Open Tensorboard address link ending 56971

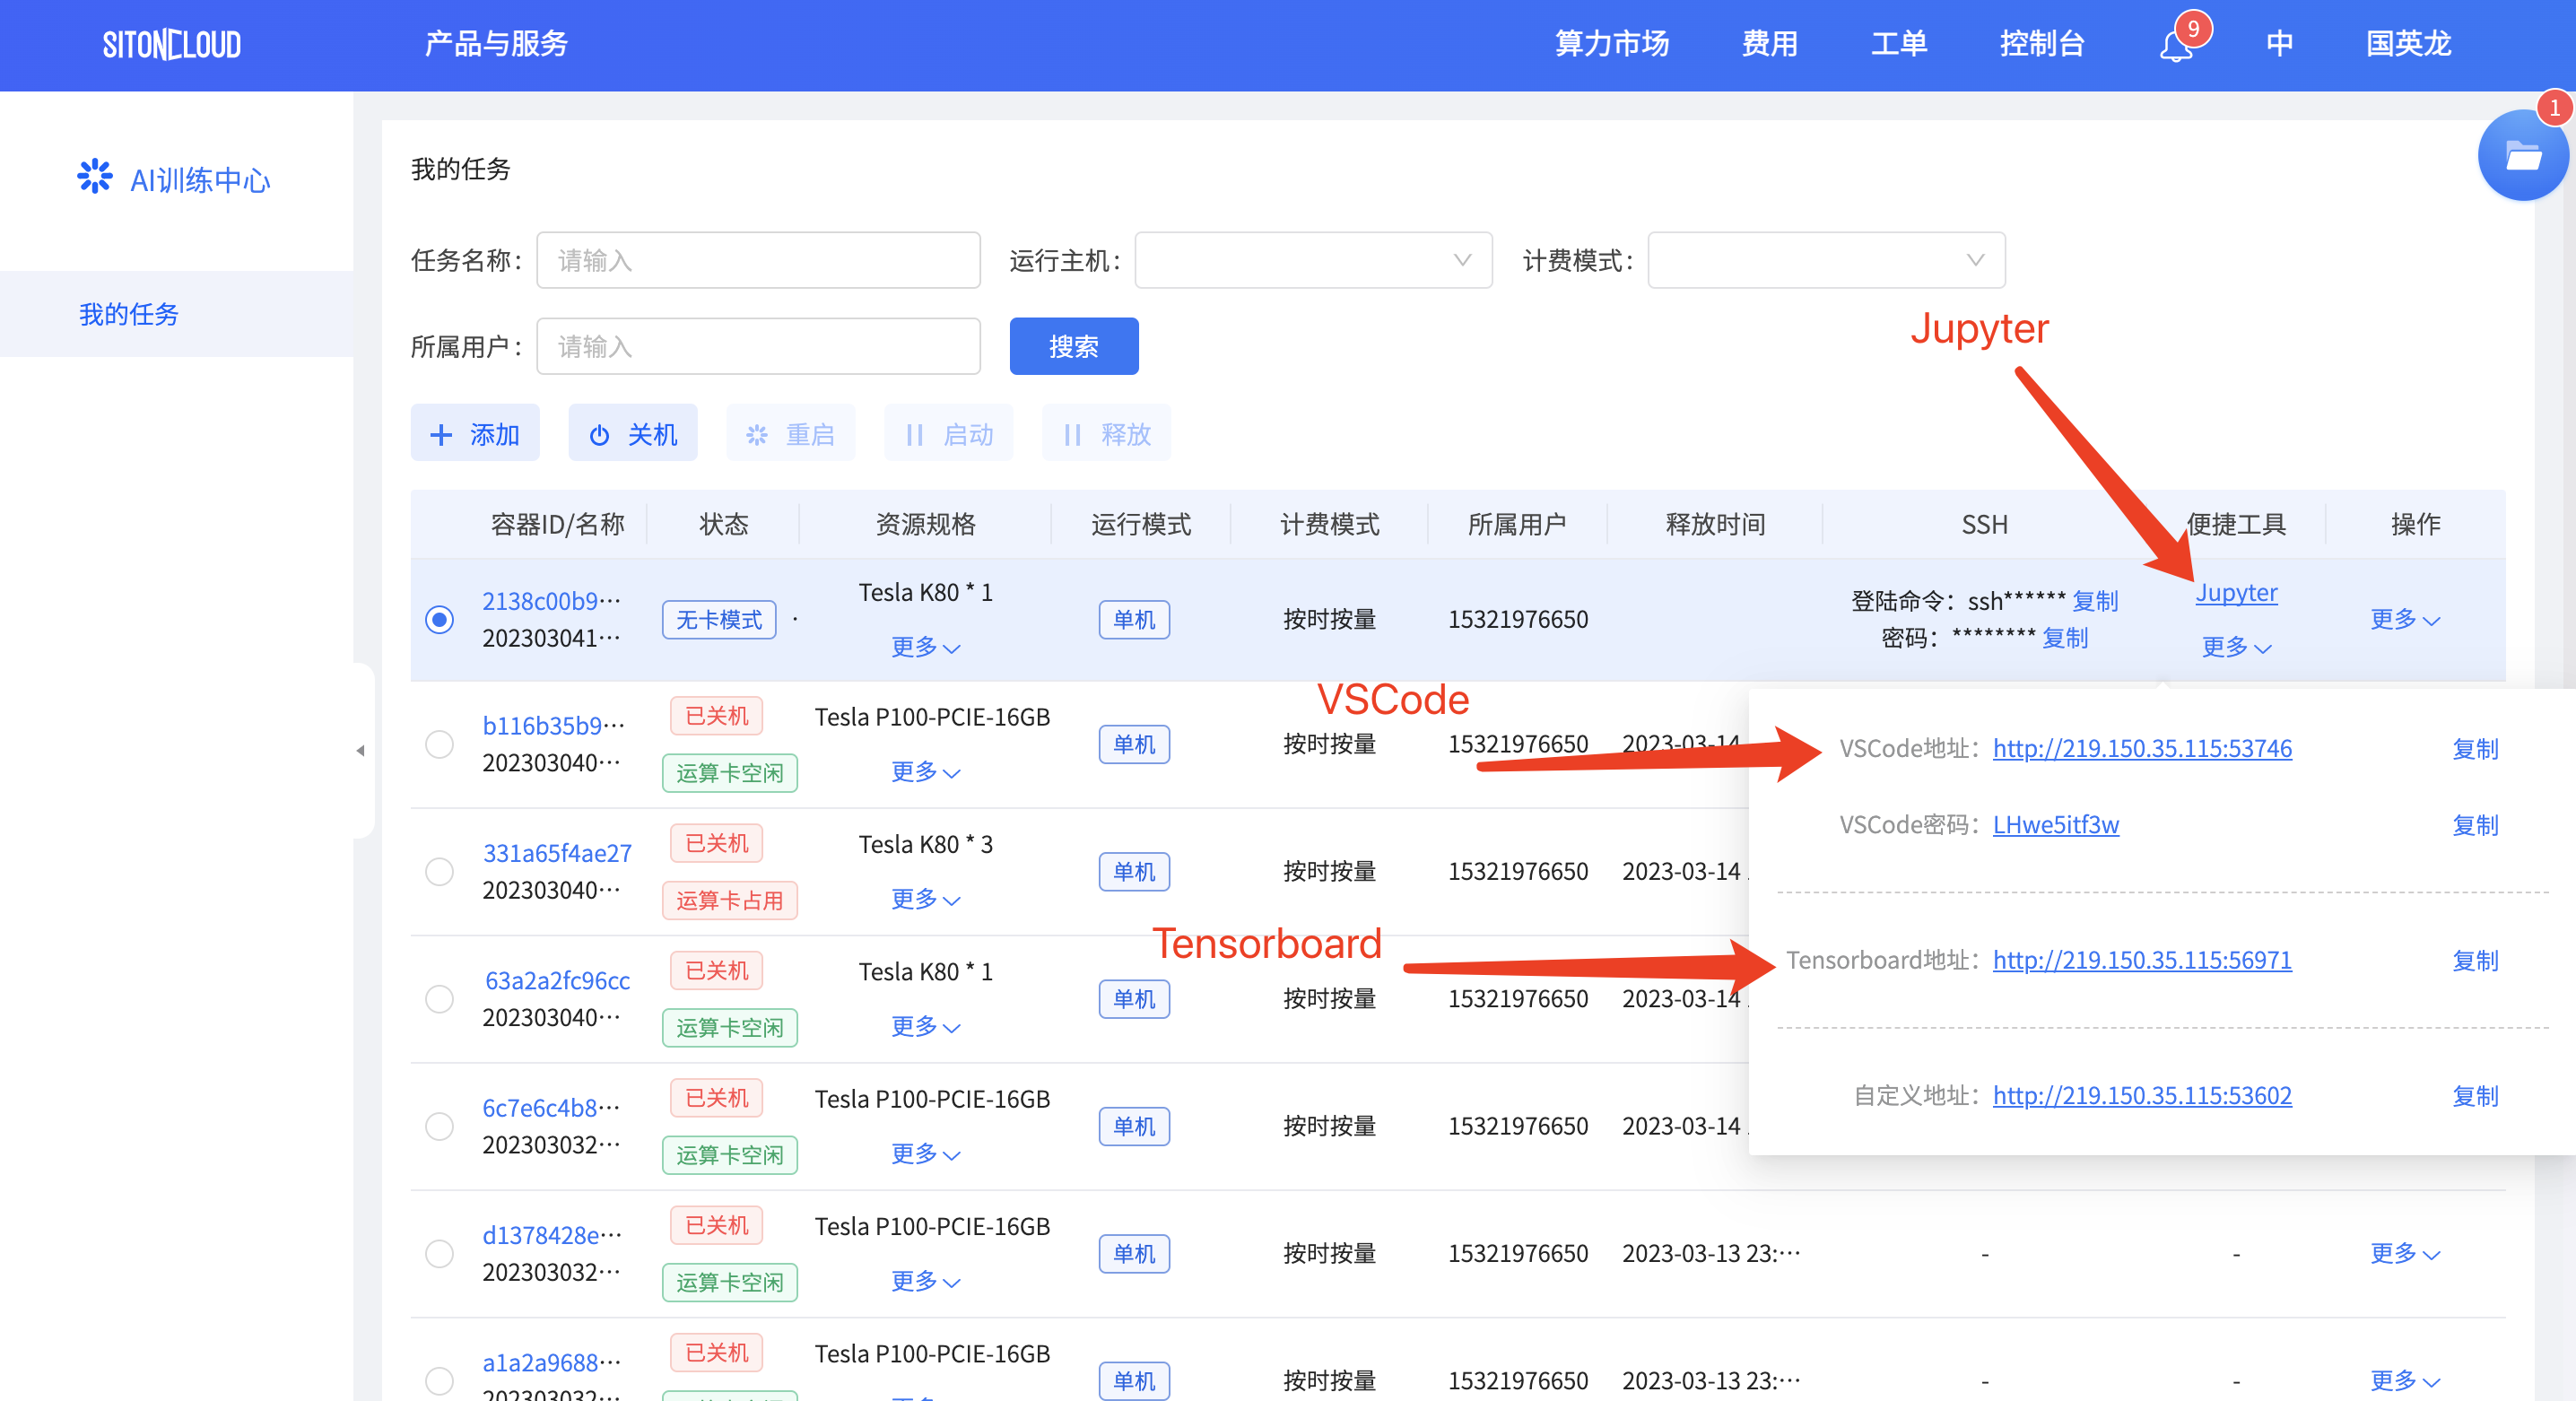[x=2142, y=961]
